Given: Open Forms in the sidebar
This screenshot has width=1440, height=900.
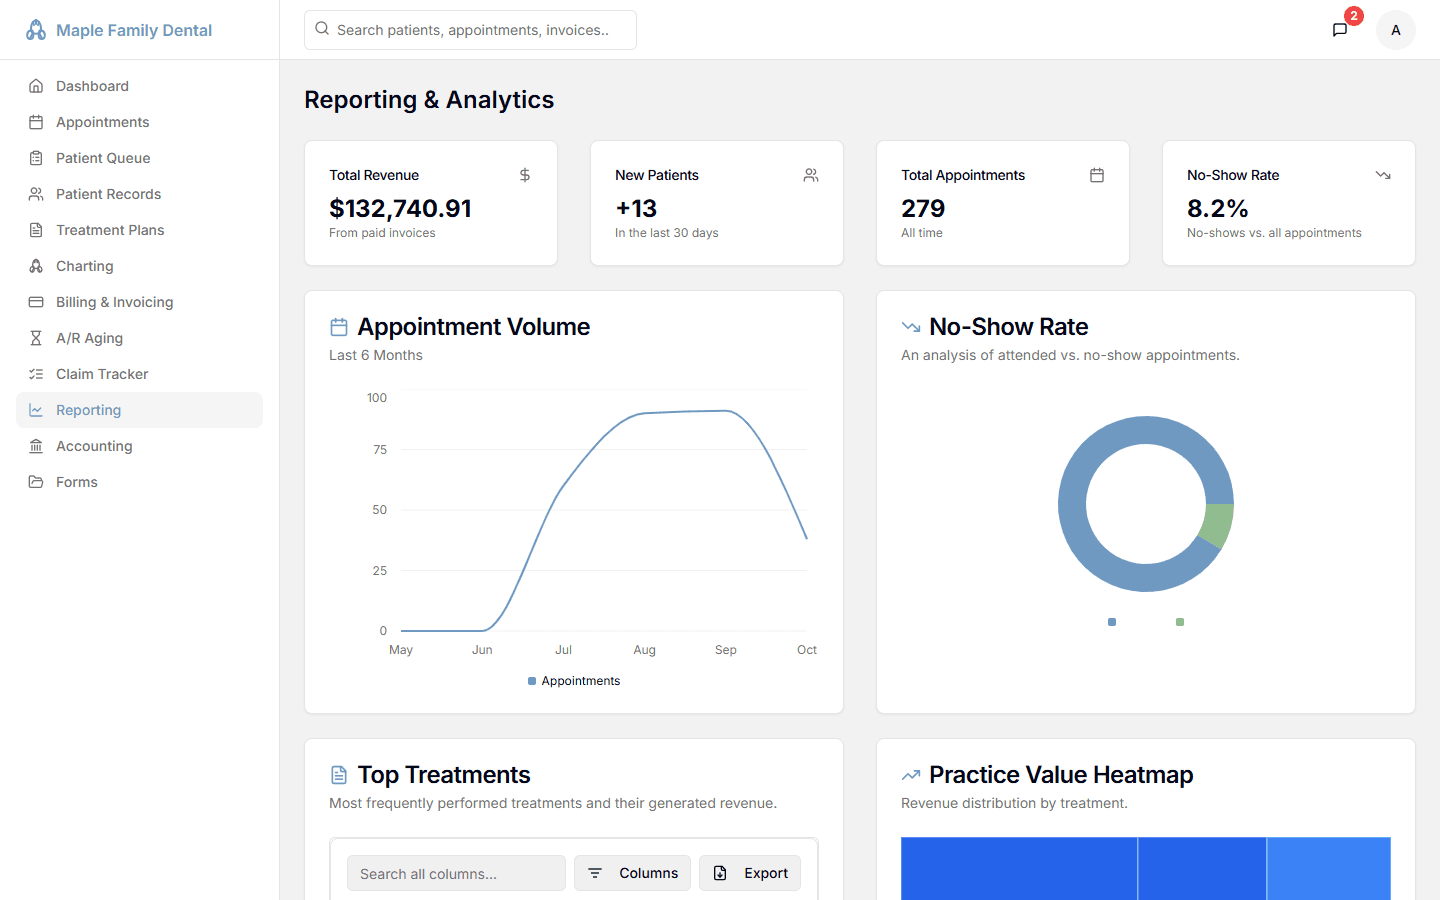Looking at the screenshot, I should coord(139,482).
